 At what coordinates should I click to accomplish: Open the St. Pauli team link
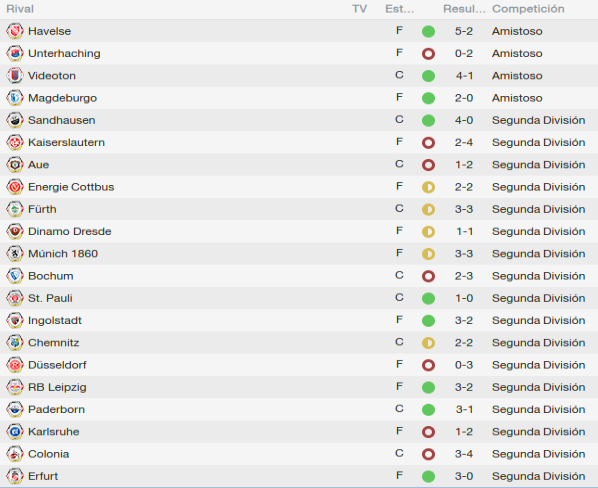(50, 298)
